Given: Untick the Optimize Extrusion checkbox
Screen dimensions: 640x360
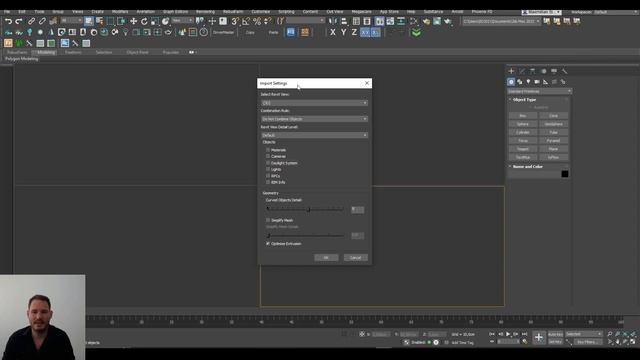Looking at the screenshot, I should [268, 244].
